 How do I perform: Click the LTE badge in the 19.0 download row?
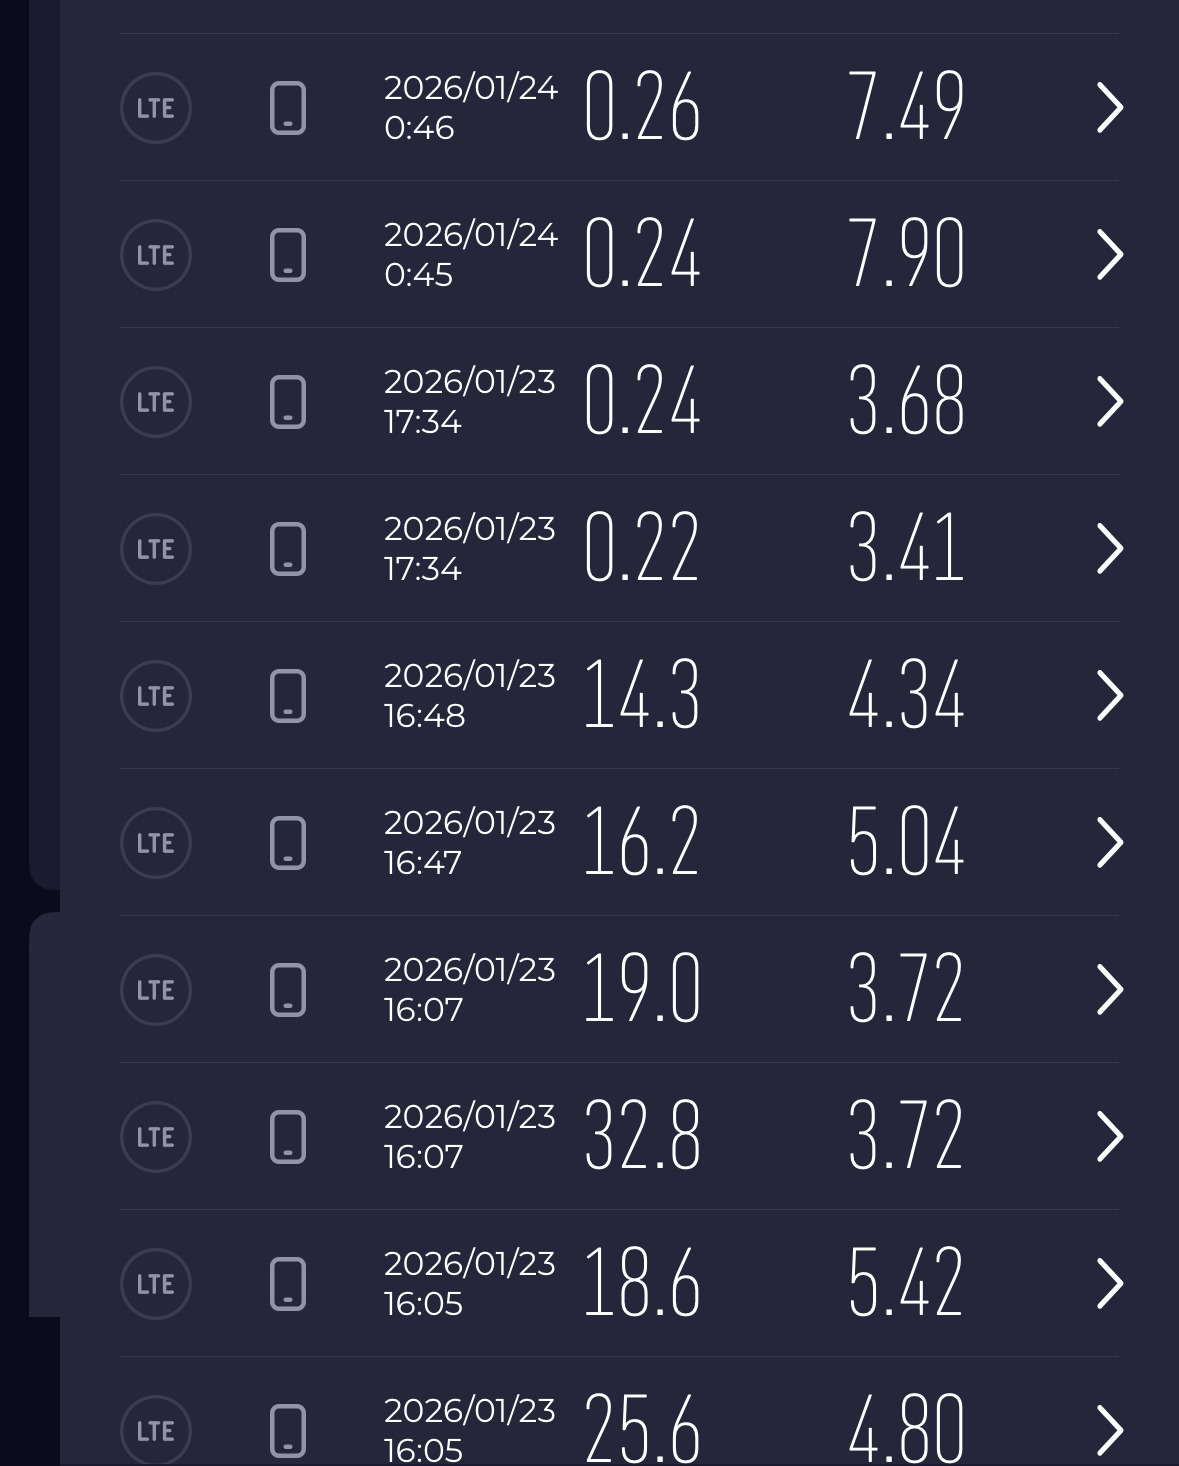pyautogui.click(x=155, y=990)
